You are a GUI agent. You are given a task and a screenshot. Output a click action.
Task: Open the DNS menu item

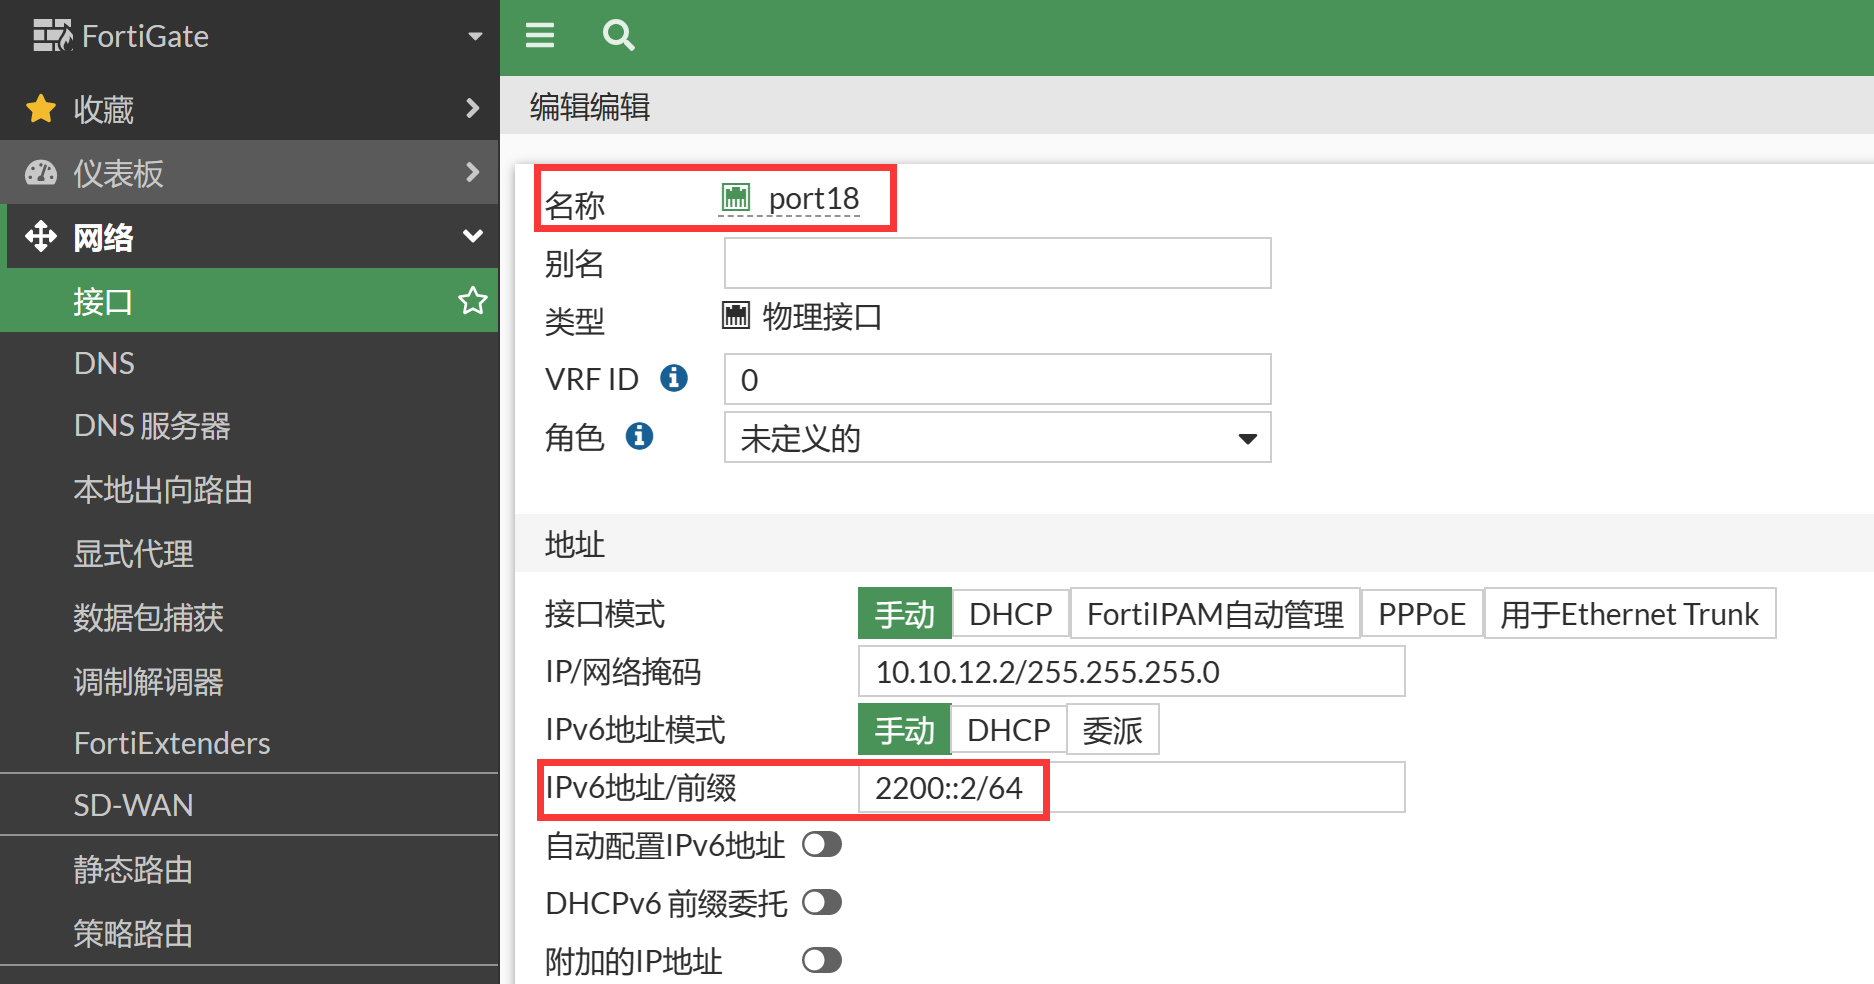click(x=104, y=363)
